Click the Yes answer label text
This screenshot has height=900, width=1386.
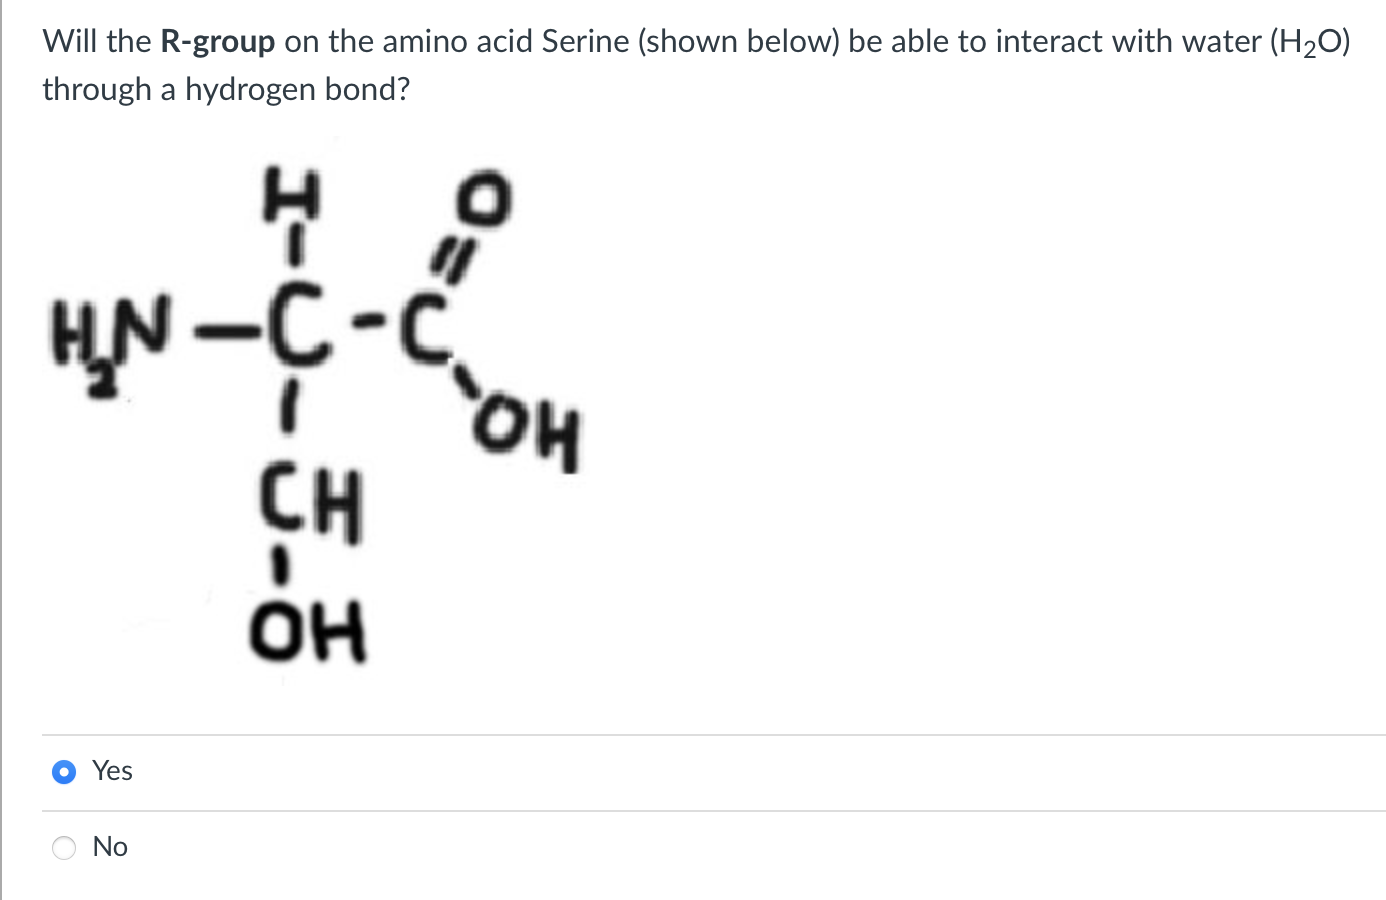pyautogui.click(x=111, y=771)
